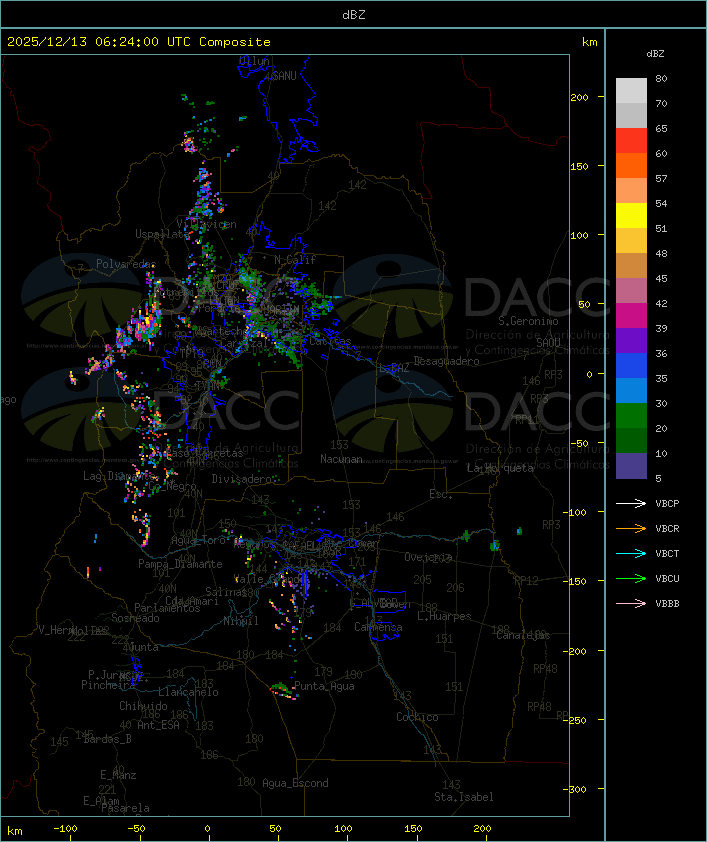
Task: Click the Sosneado label on the map
Action: point(135,618)
